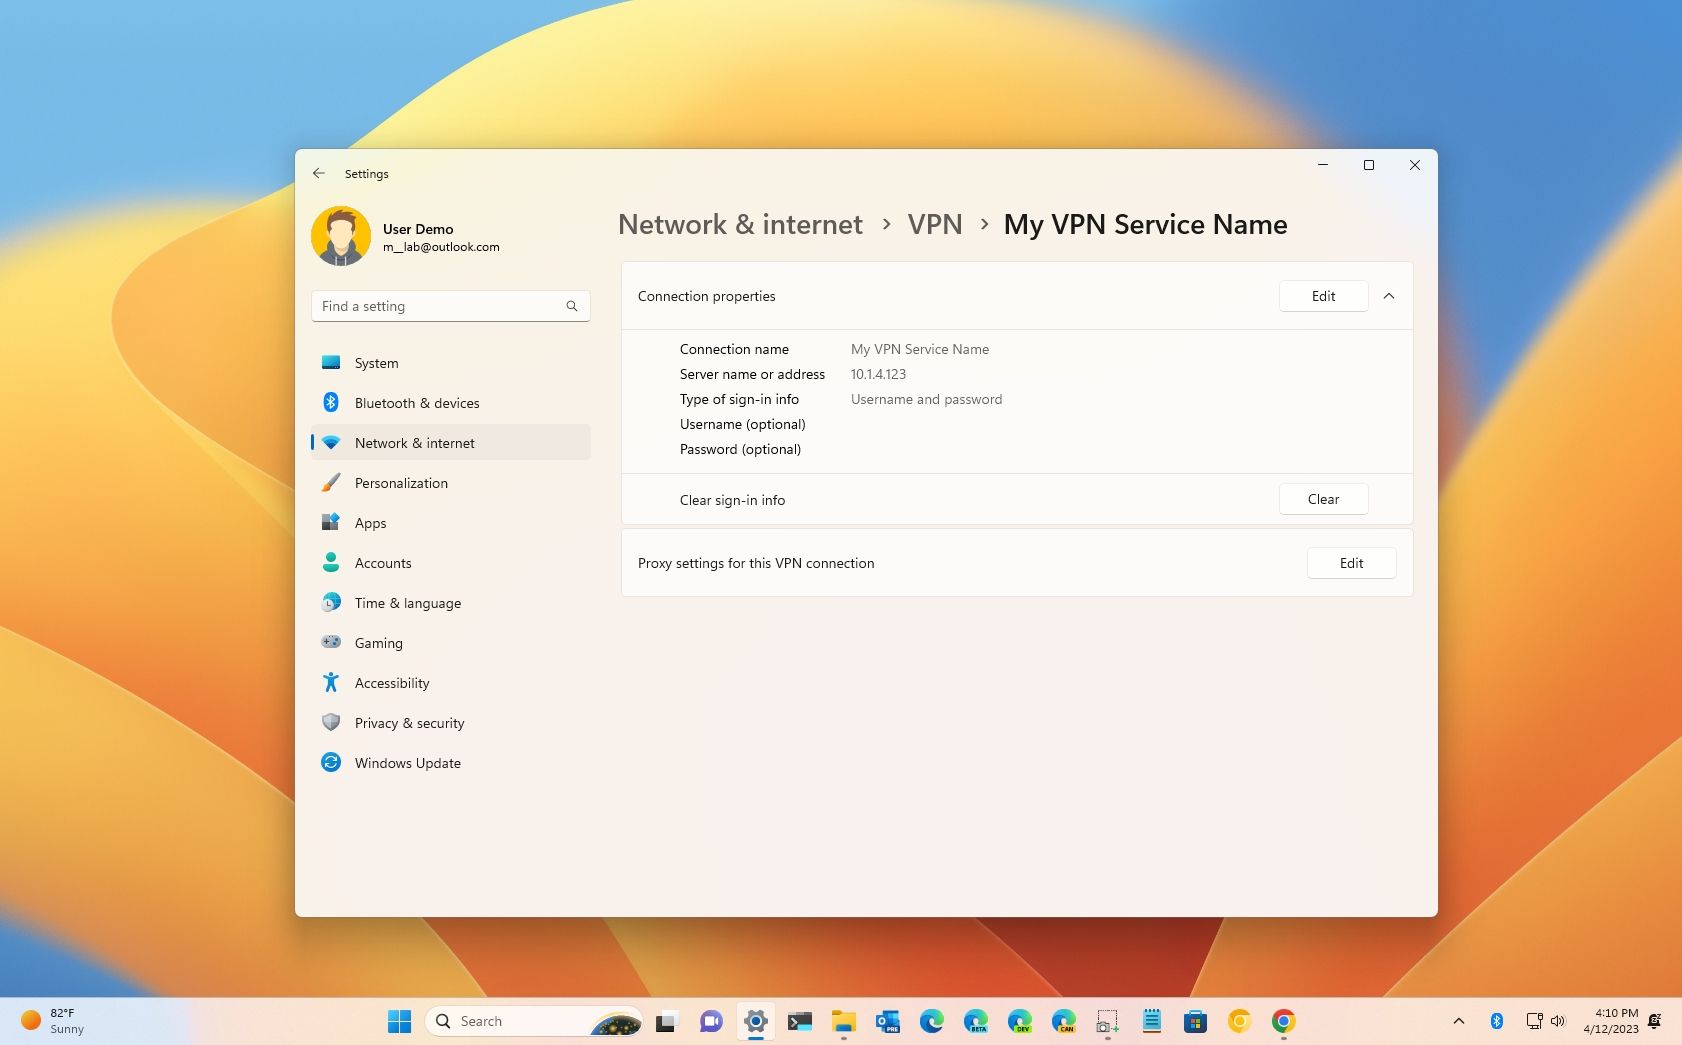Screen dimensions: 1682x1045
Task: Click the taskbar Search box
Action: [534, 1021]
